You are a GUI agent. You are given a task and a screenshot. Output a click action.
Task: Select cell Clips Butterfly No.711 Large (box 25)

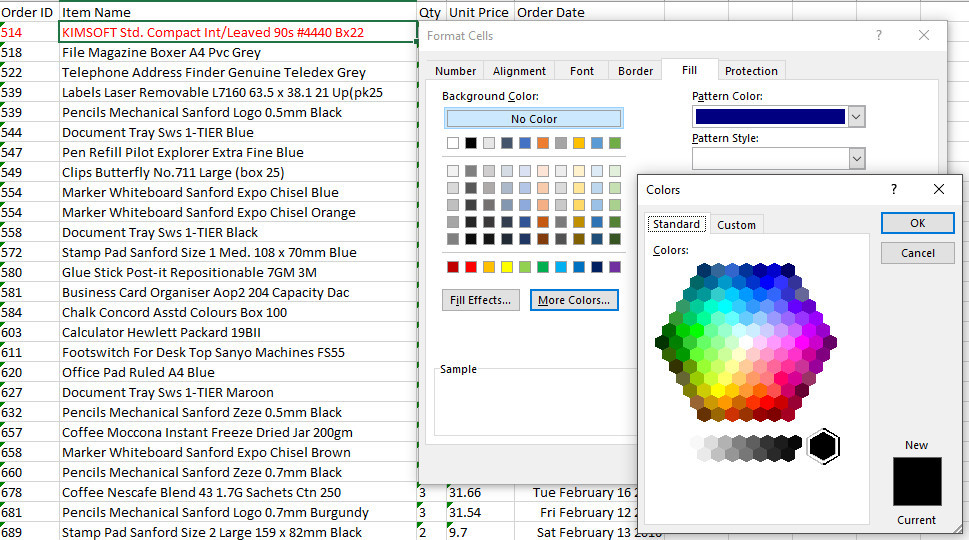[238, 172]
